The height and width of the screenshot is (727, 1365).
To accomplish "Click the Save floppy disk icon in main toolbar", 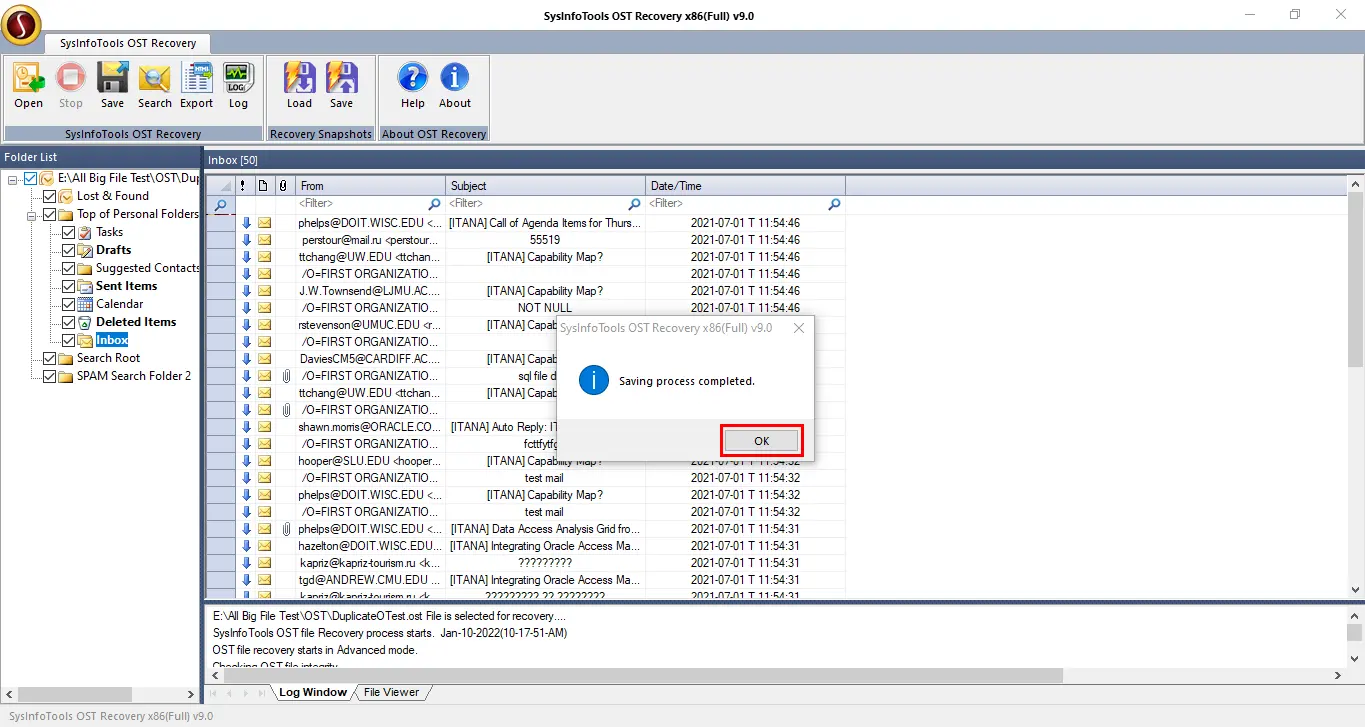I will tap(112, 79).
